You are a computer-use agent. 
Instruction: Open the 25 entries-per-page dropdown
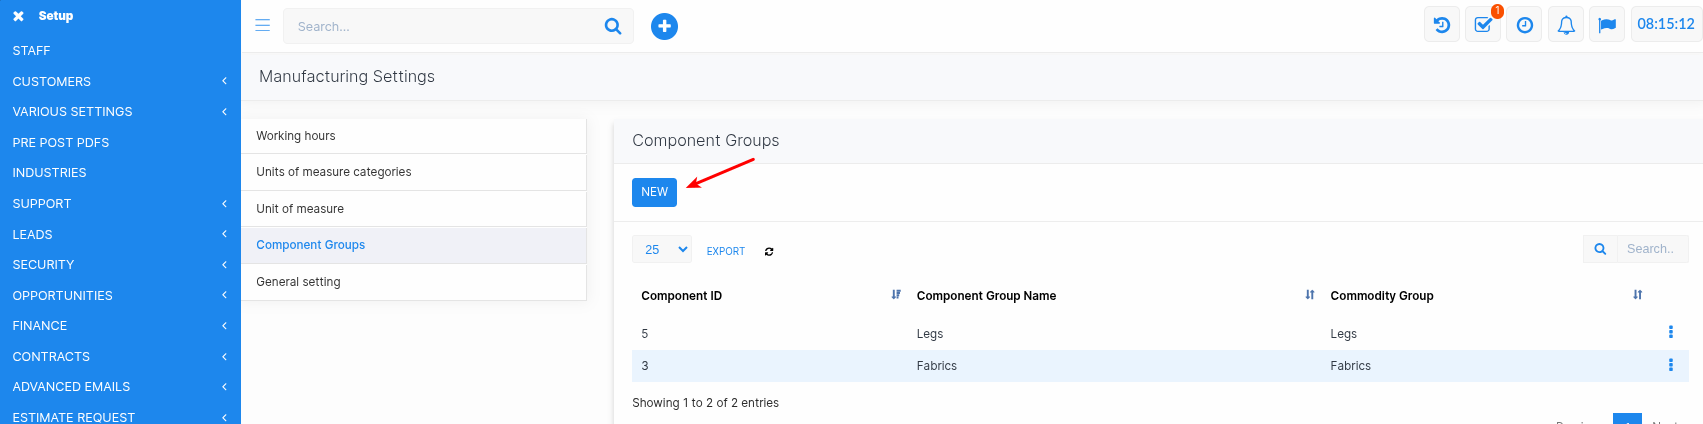tap(662, 249)
